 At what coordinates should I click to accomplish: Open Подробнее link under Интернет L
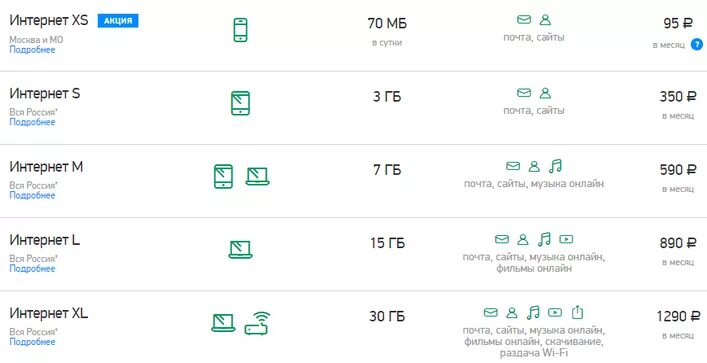32,269
